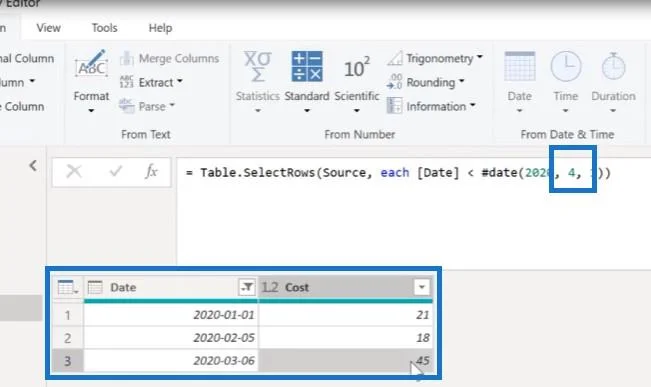Open the Format text dropdown
The image size is (651, 387).
[x=91, y=82]
